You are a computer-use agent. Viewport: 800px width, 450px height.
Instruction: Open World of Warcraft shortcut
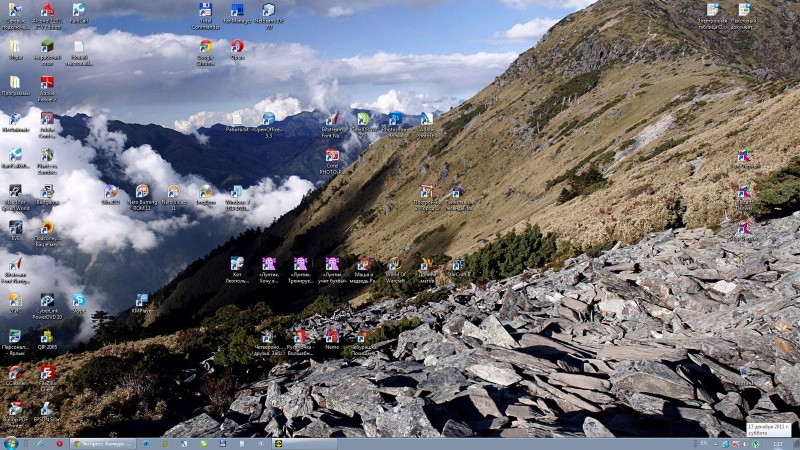point(395,265)
